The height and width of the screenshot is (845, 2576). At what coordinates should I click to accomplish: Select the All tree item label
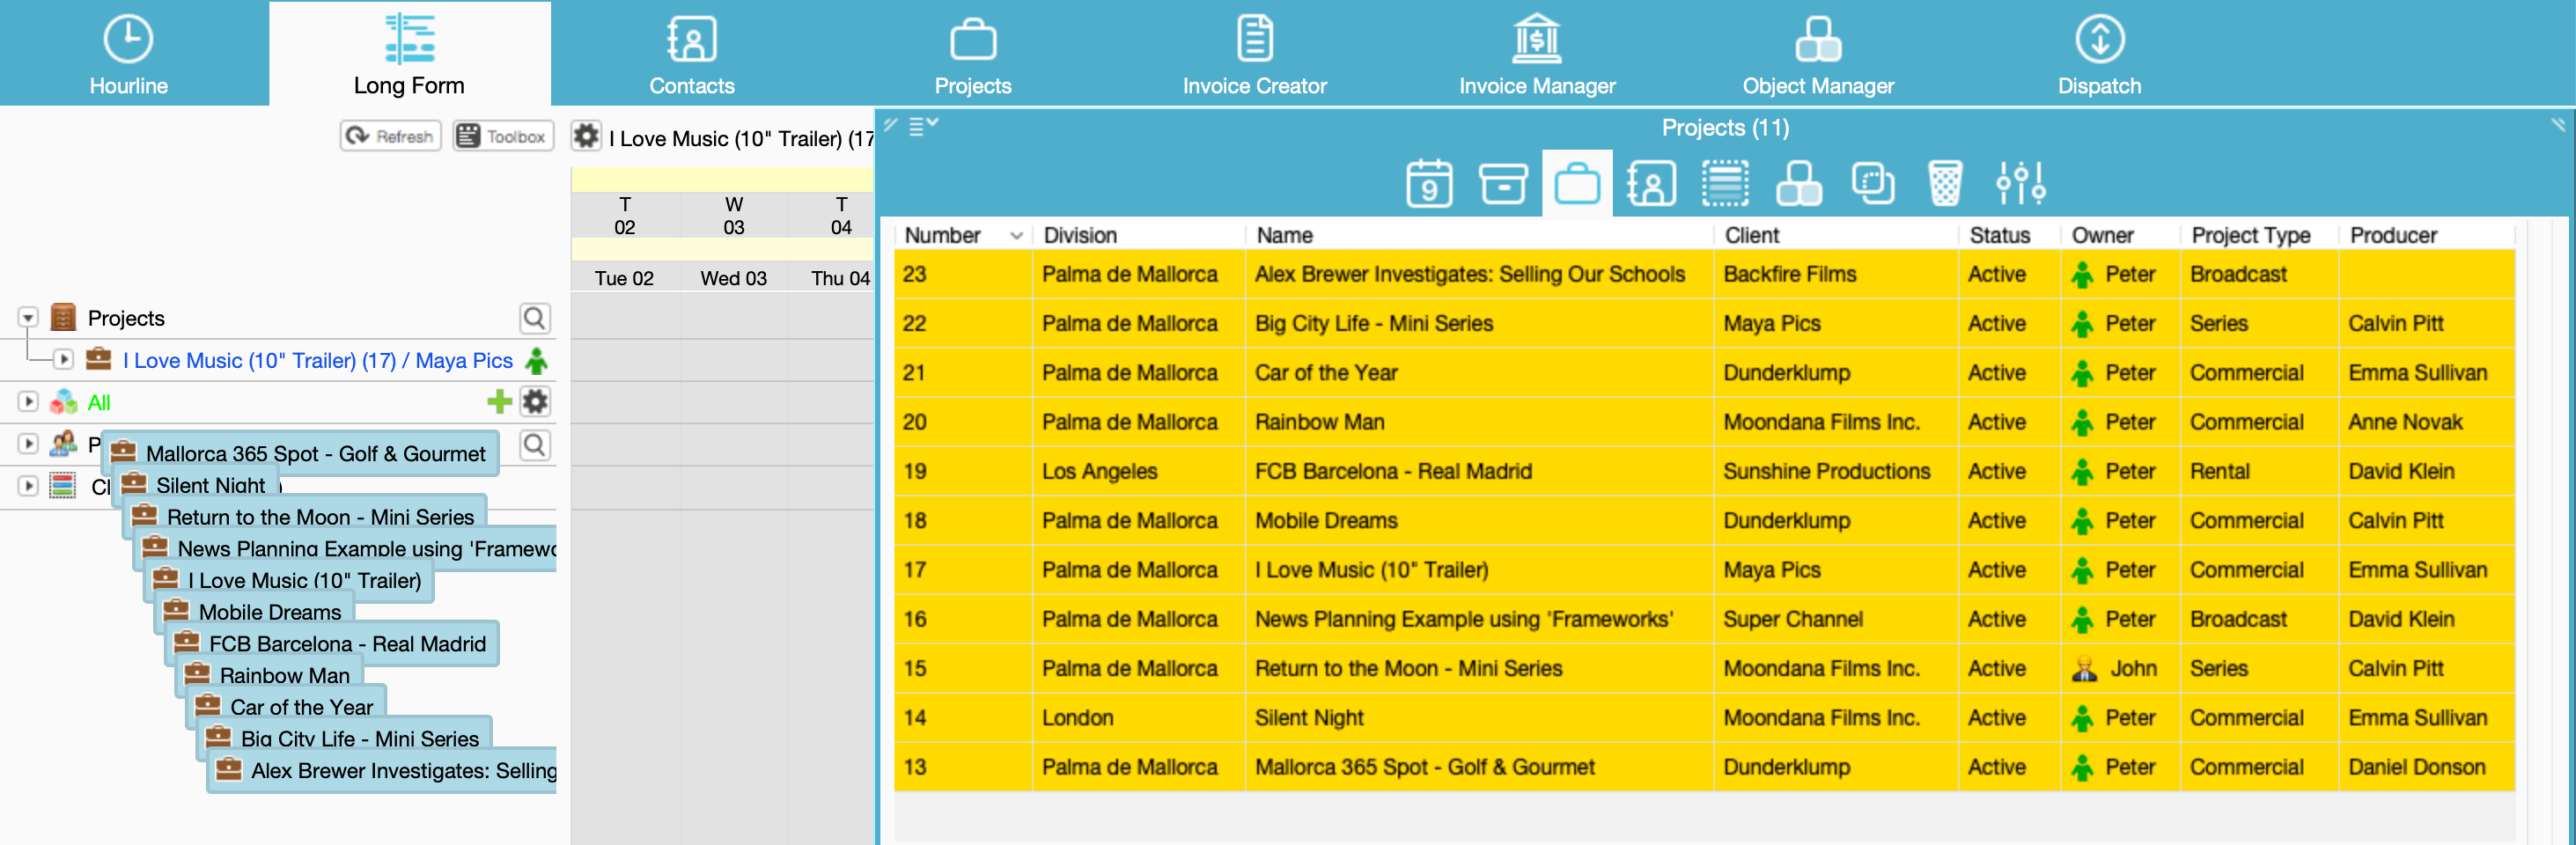pyautogui.click(x=99, y=403)
